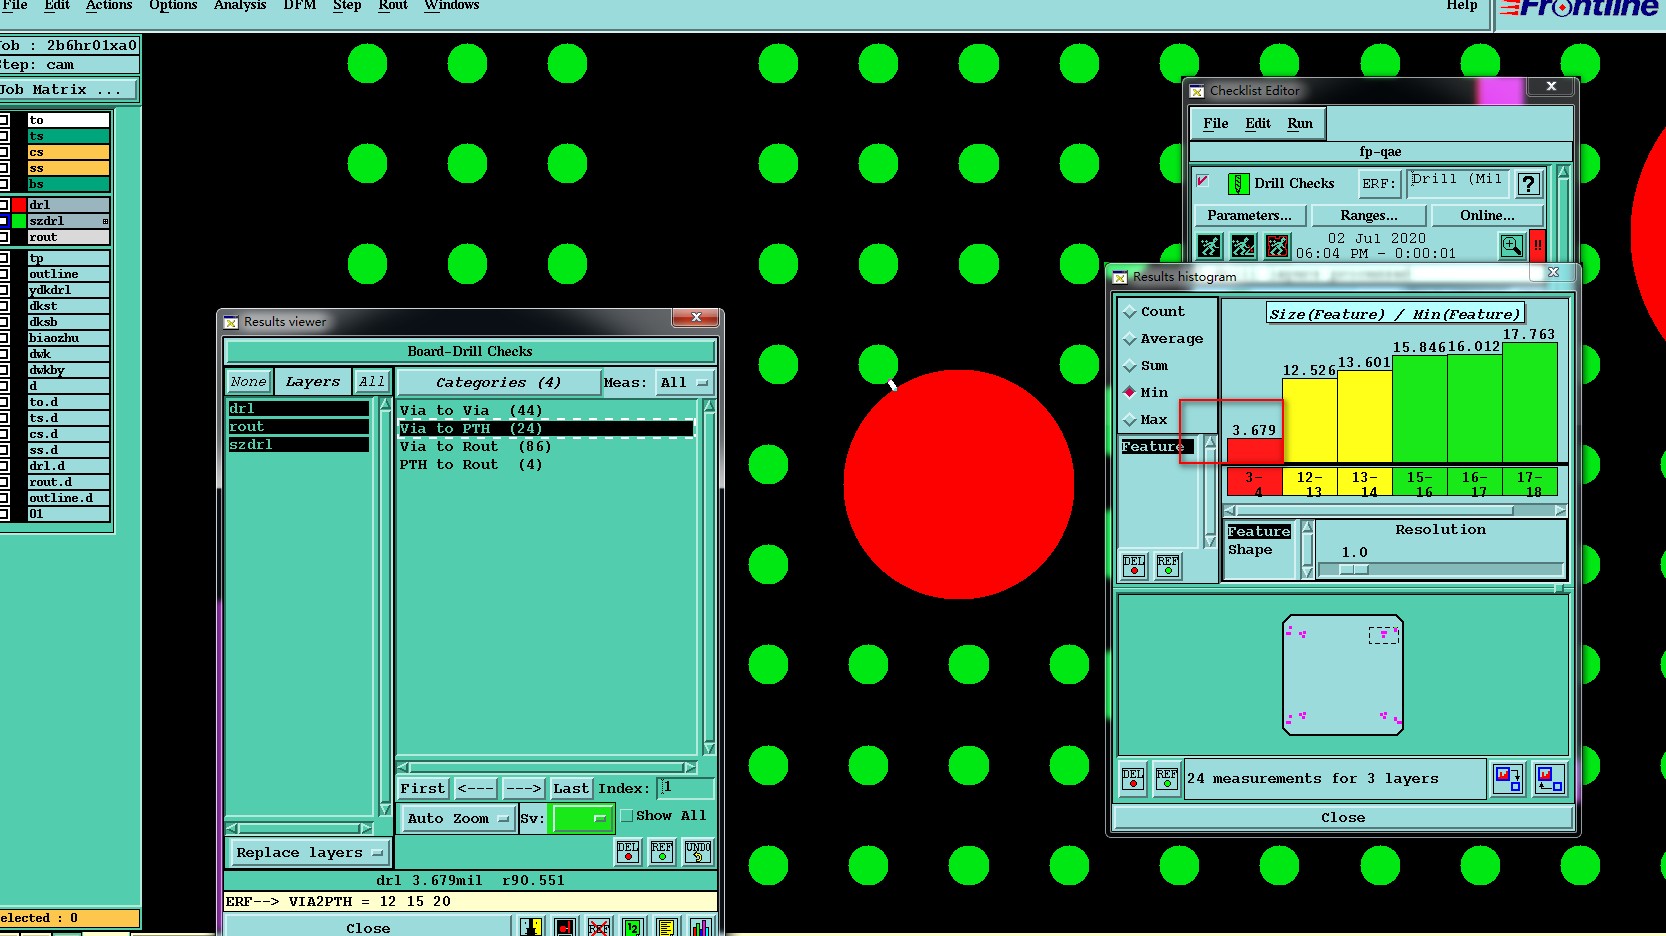Open the yellow report page icon
1666x936 pixels.
pyautogui.click(x=667, y=927)
